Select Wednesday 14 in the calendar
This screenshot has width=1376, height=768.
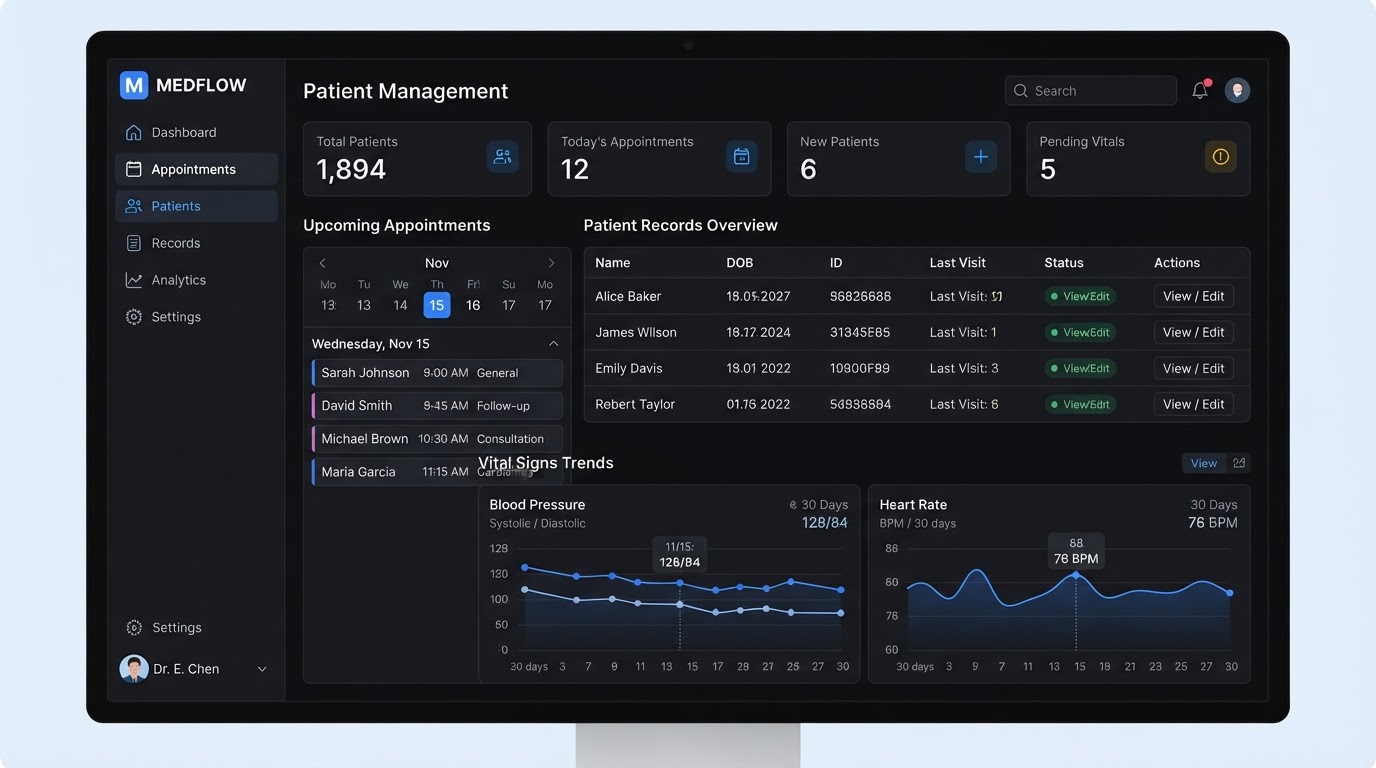[x=400, y=305]
